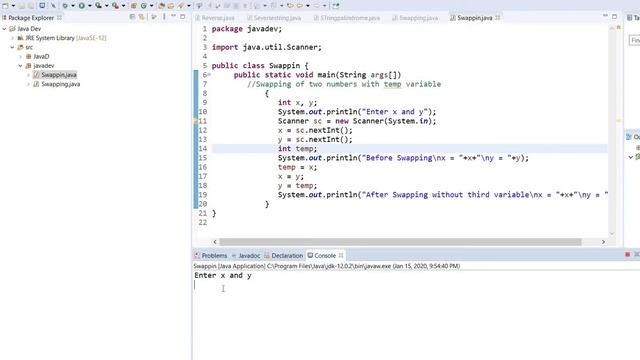Click into the console input line
Viewport: 640px width, 360px height.
[x=416, y=285]
